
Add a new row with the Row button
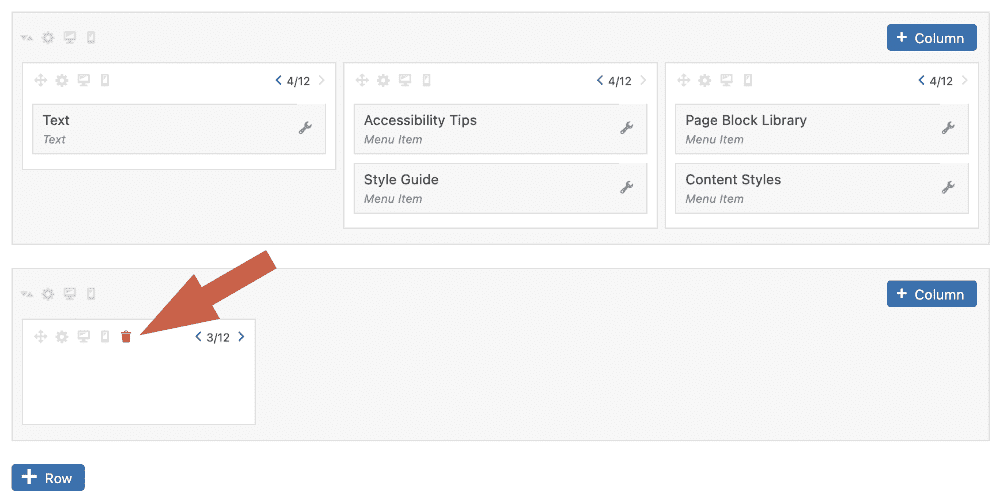click(x=48, y=478)
